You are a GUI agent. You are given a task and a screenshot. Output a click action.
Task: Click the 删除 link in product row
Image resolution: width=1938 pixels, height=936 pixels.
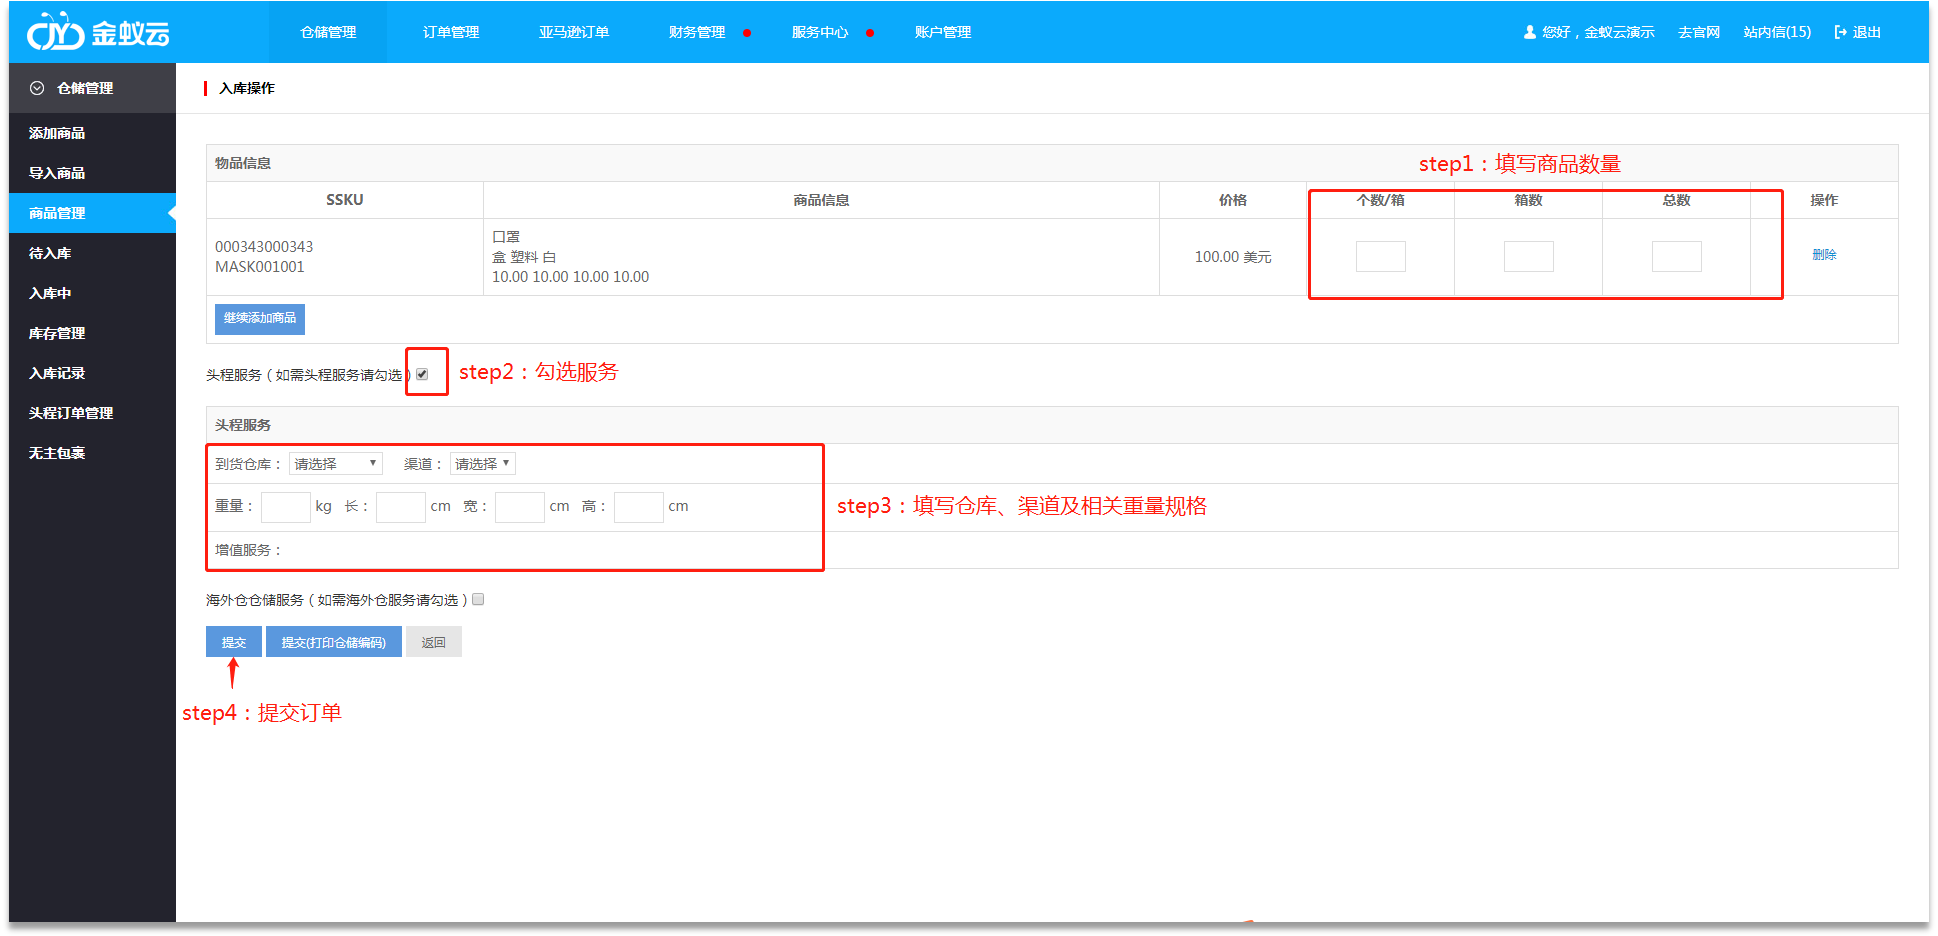pyautogui.click(x=1823, y=255)
